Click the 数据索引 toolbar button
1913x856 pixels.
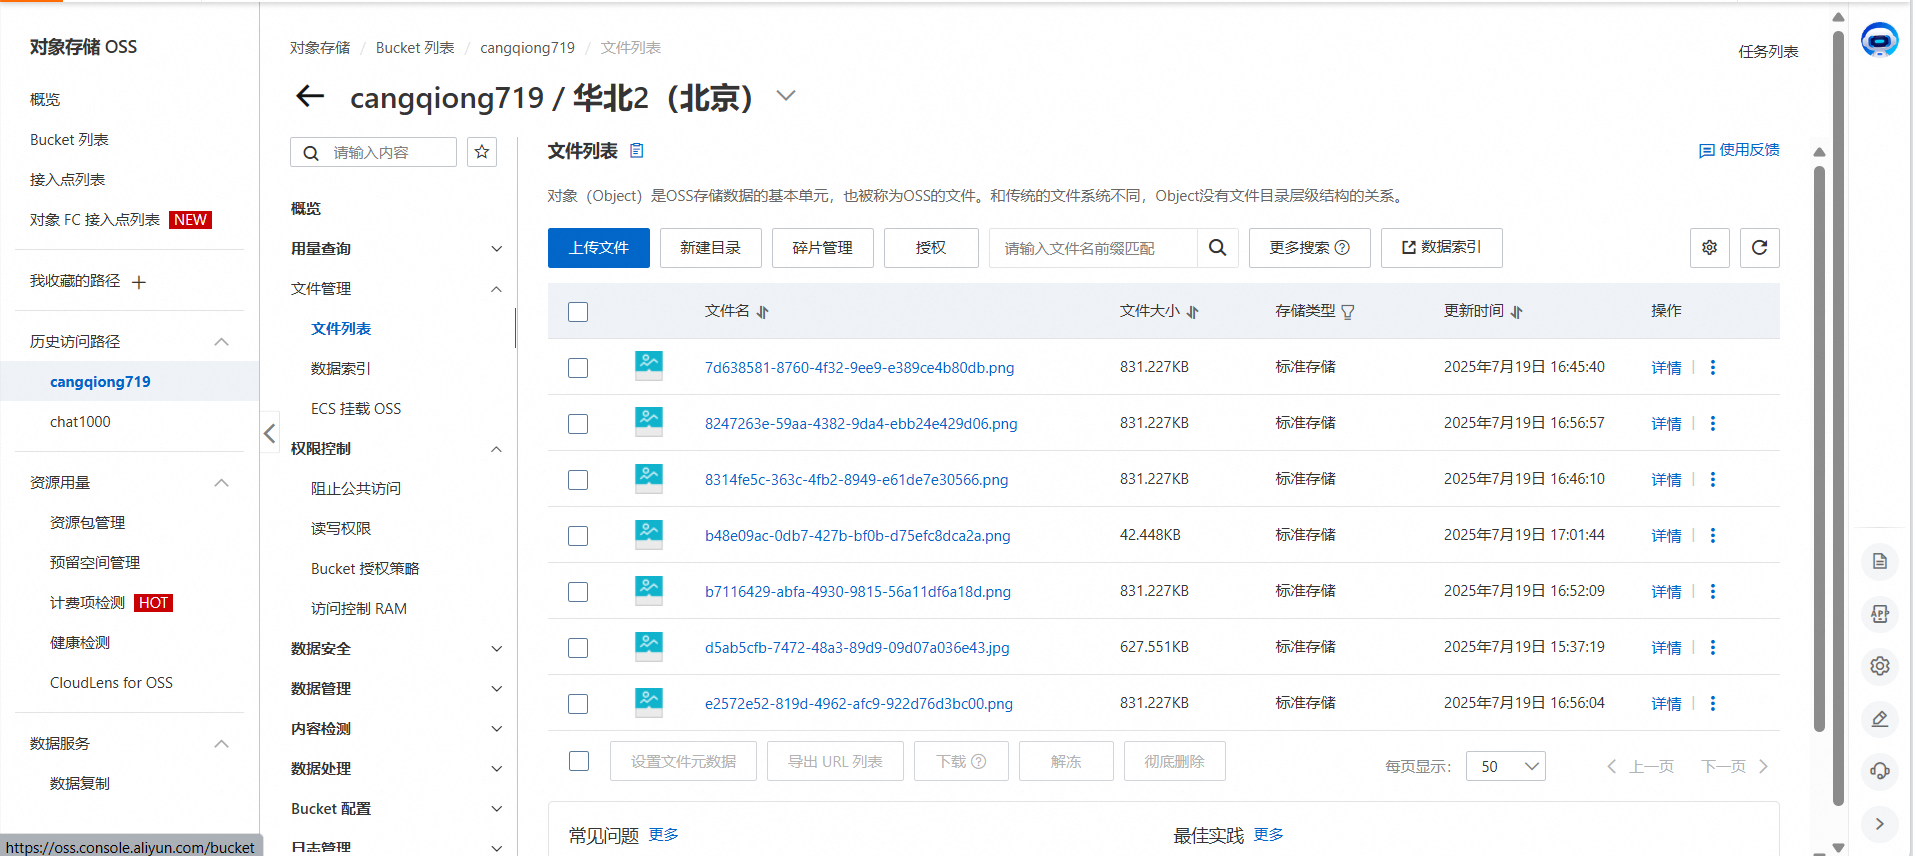click(1441, 248)
